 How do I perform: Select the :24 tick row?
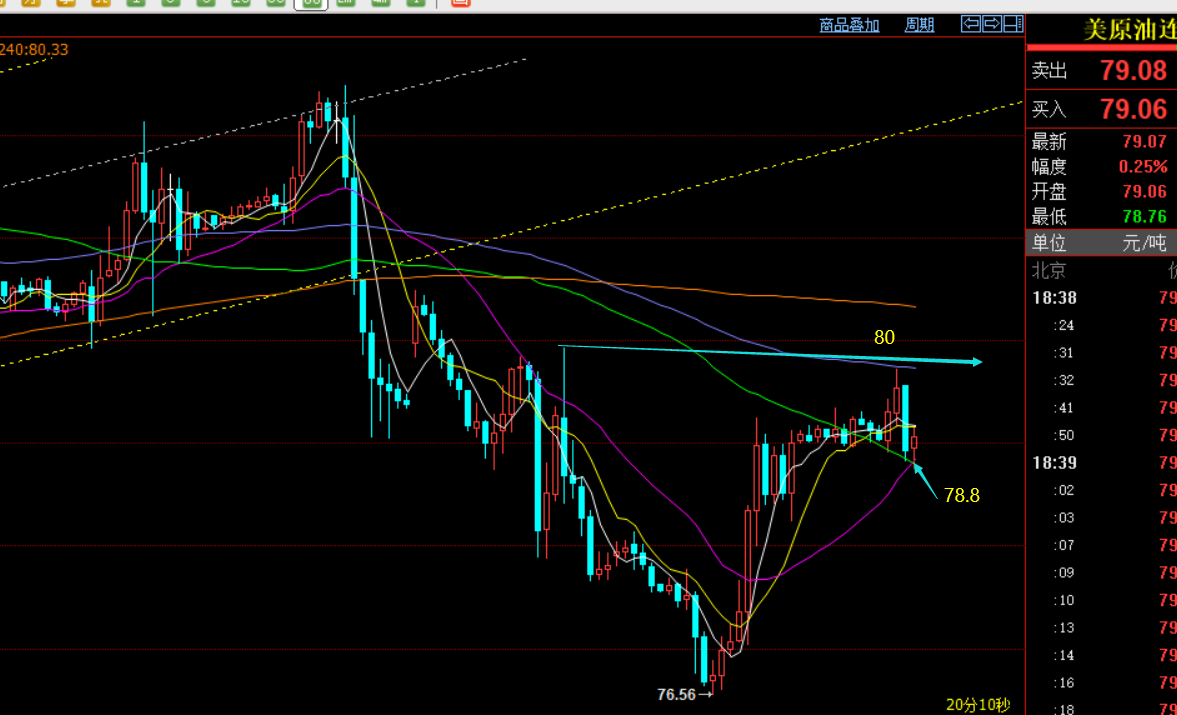tap(1101, 326)
